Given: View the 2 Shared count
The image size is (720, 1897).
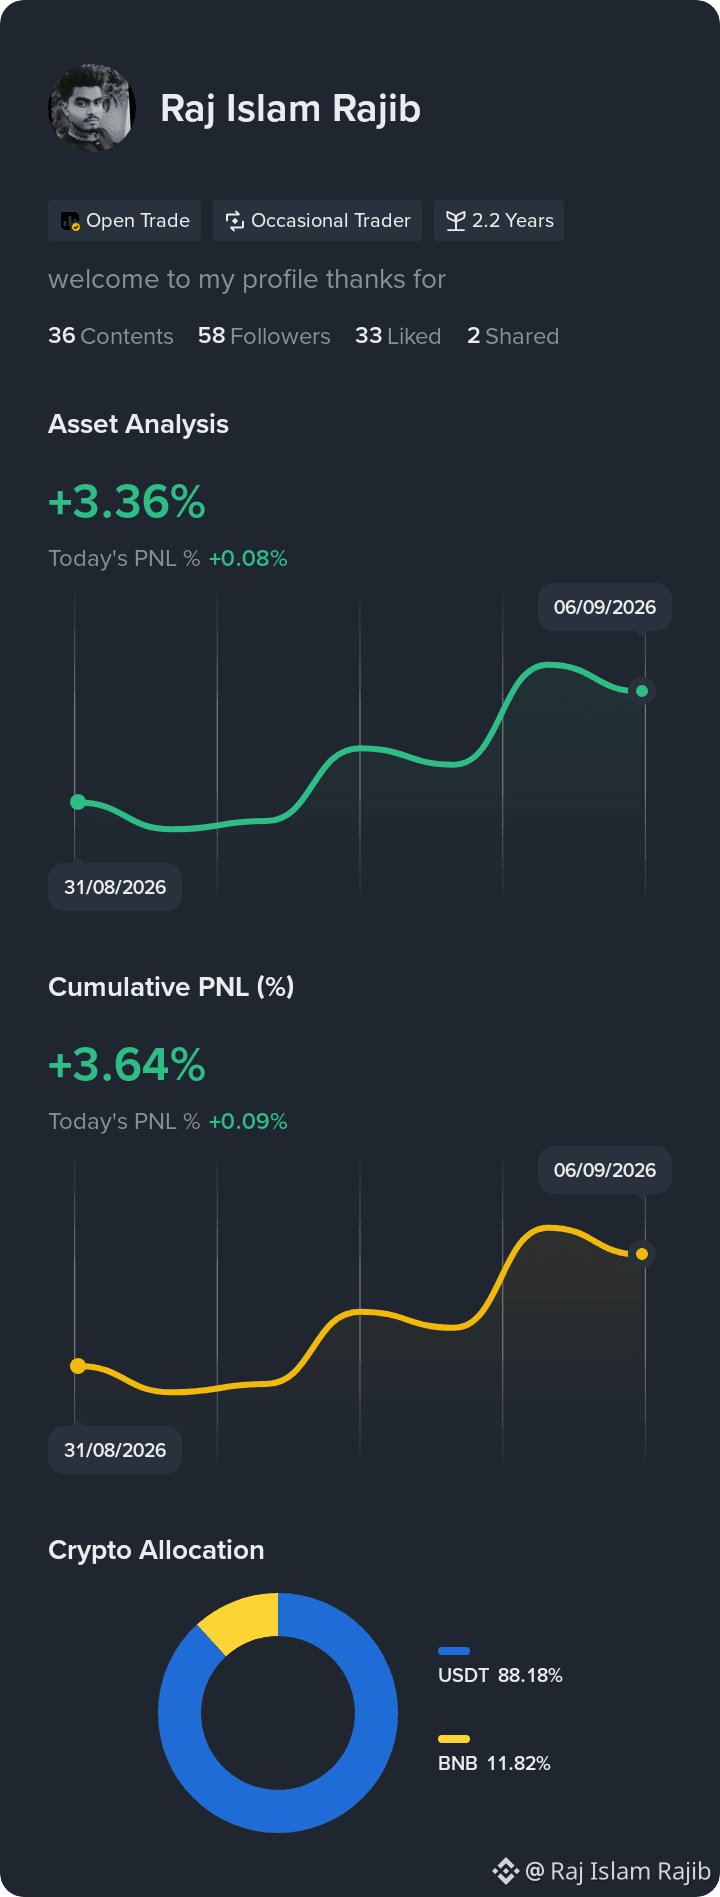Looking at the screenshot, I should click(x=513, y=336).
